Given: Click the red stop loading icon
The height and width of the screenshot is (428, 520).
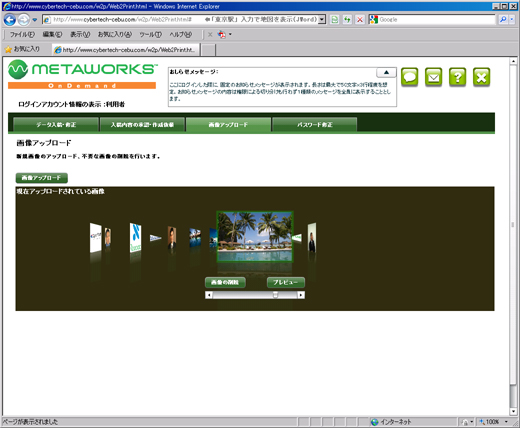Looking at the screenshot, I should 360,20.
